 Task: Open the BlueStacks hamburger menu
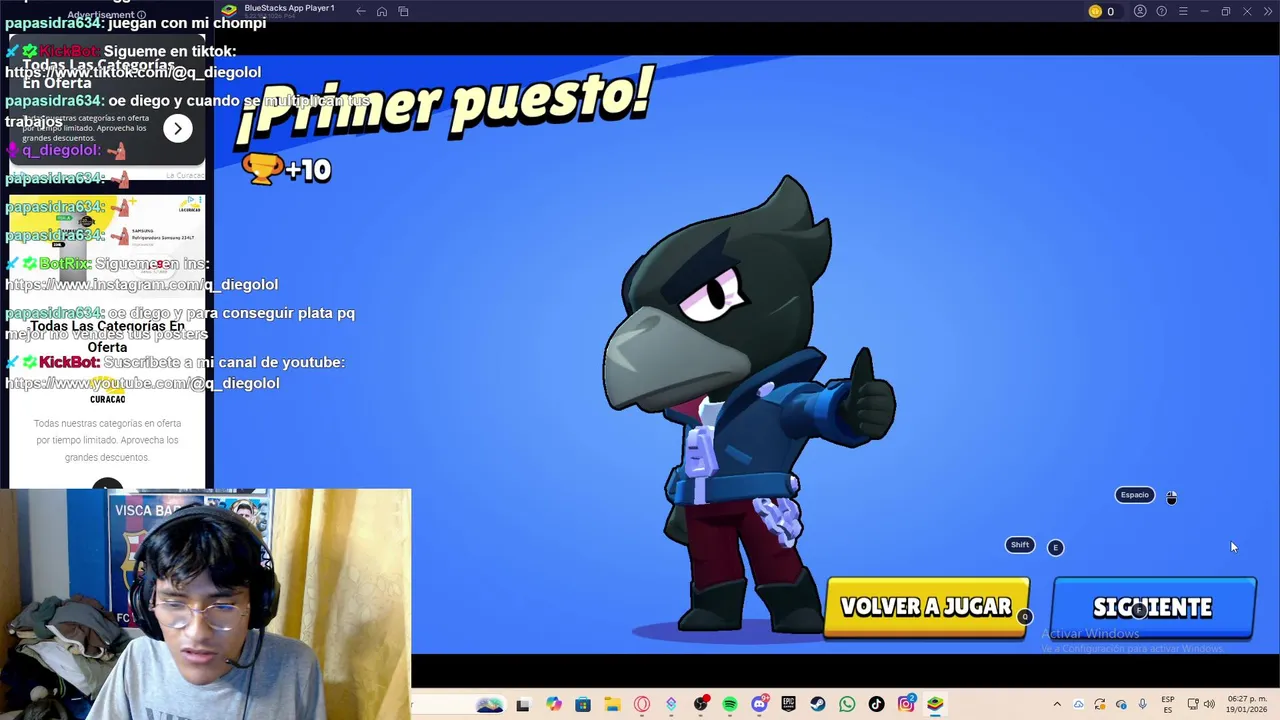[1183, 11]
